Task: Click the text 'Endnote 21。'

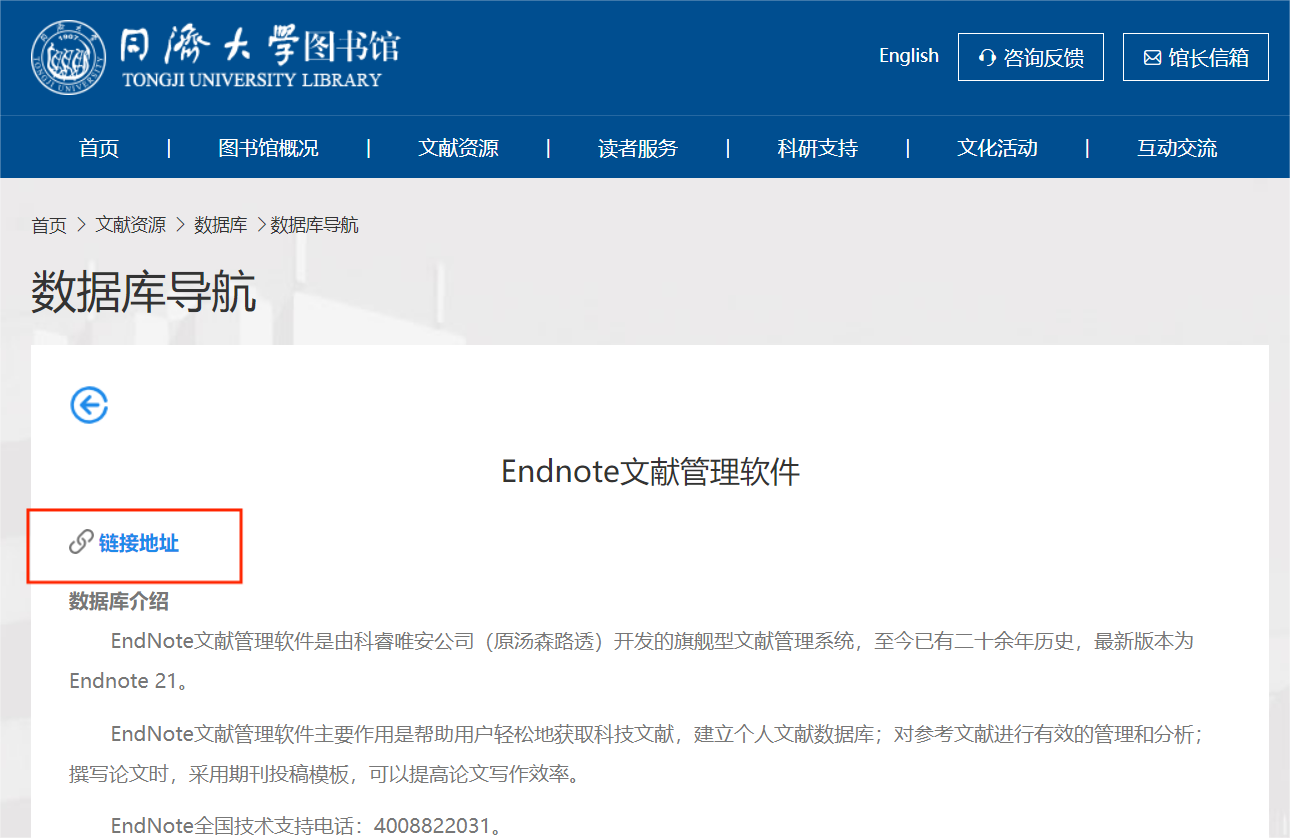Action: click(x=129, y=681)
